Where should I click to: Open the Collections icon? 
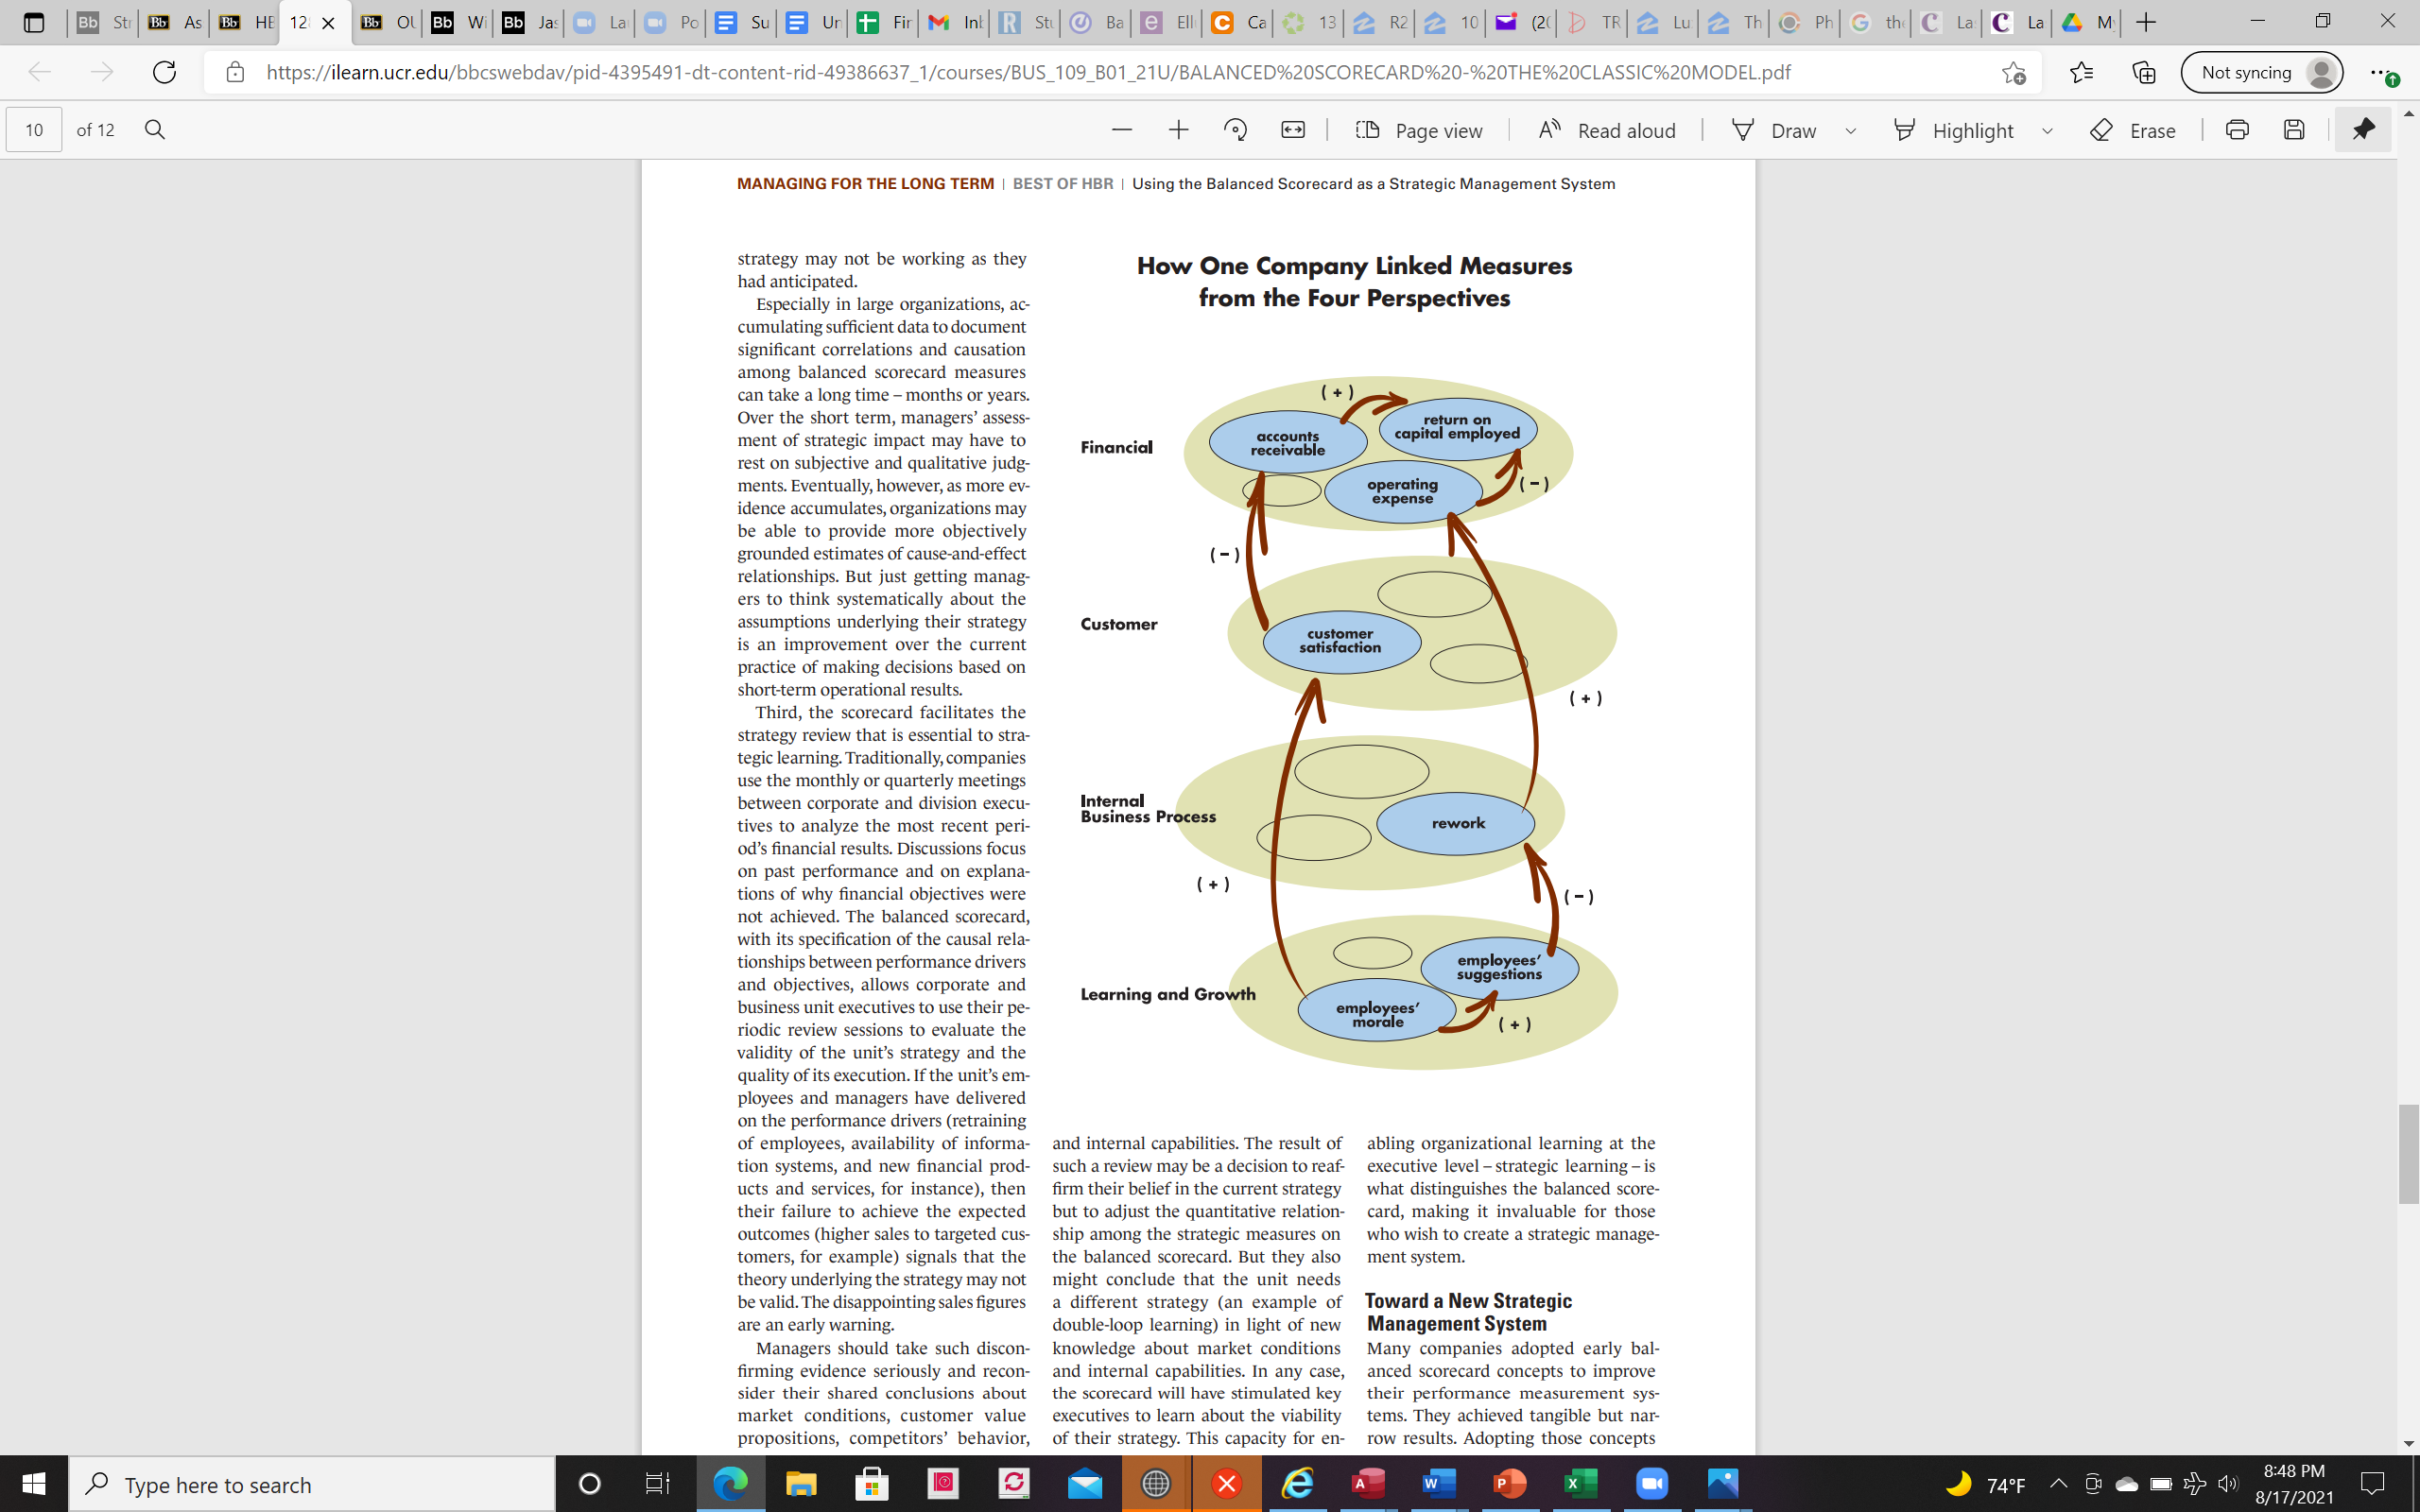(x=2143, y=72)
